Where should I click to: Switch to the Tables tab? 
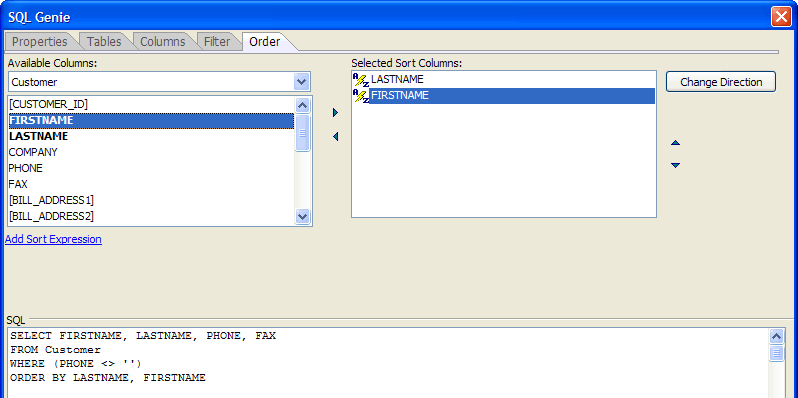click(104, 41)
